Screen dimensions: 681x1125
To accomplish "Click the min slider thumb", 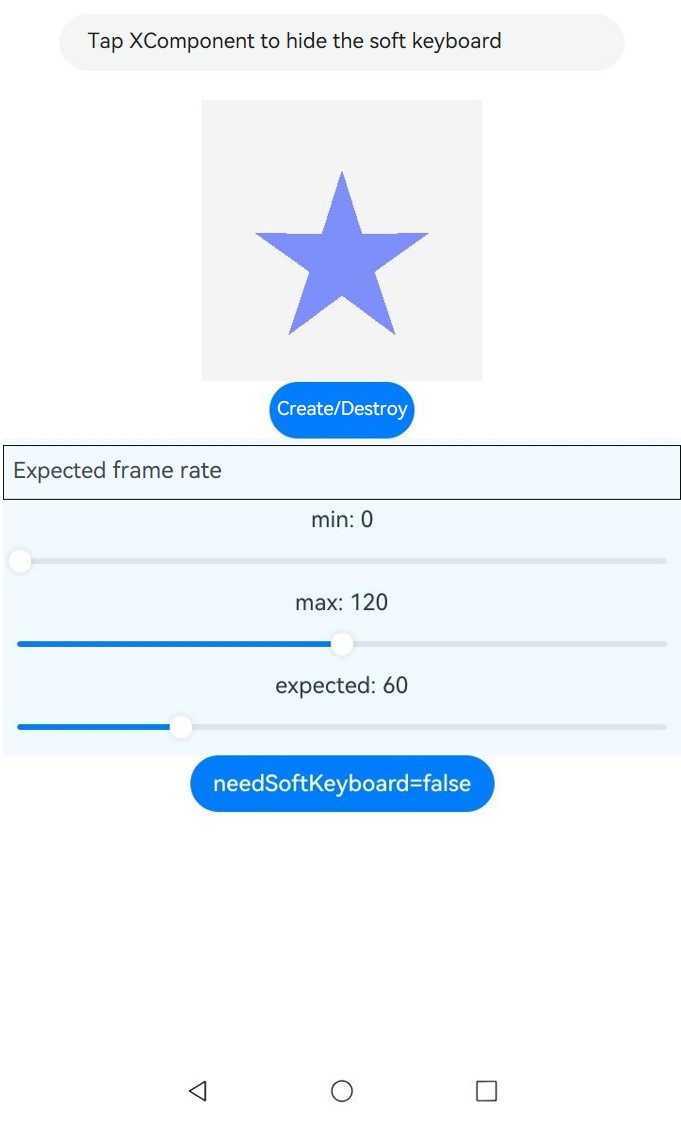I will [x=20, y=561].
